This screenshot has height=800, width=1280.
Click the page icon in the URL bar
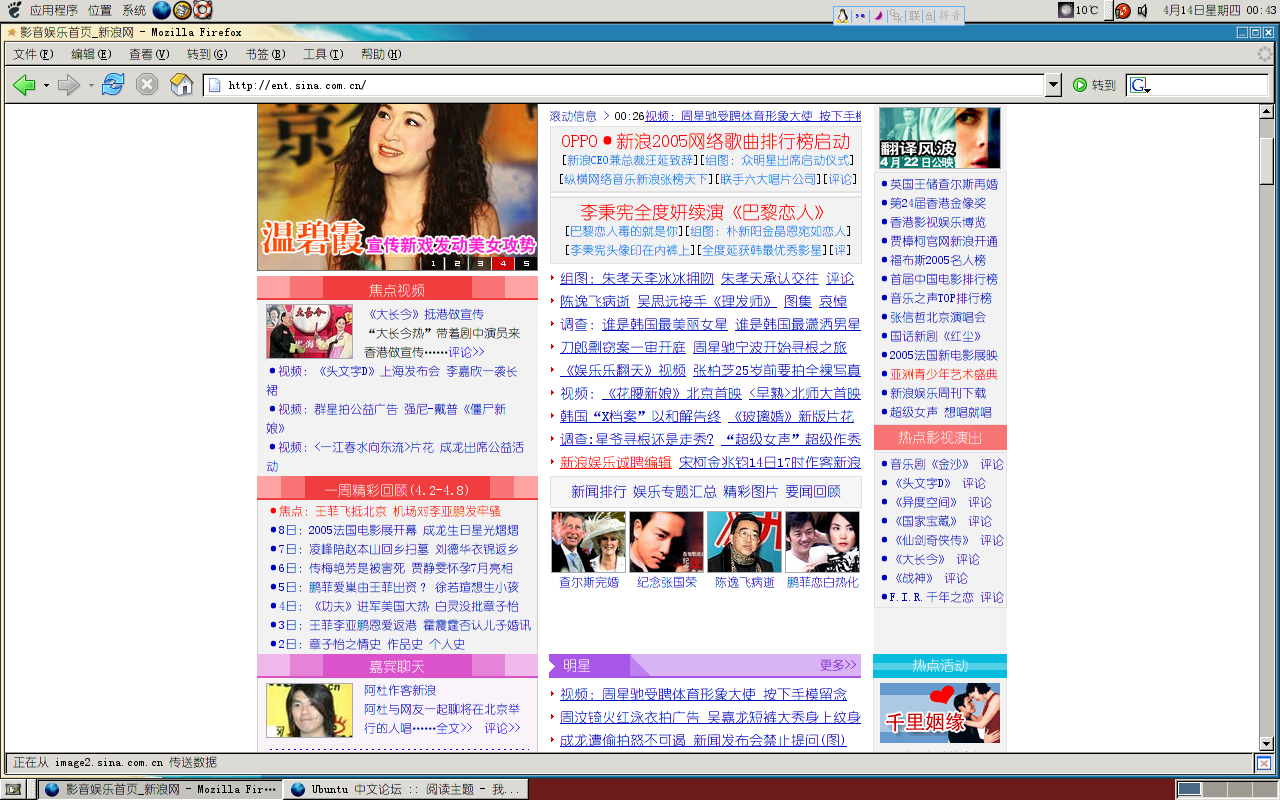tap(214, 85)
